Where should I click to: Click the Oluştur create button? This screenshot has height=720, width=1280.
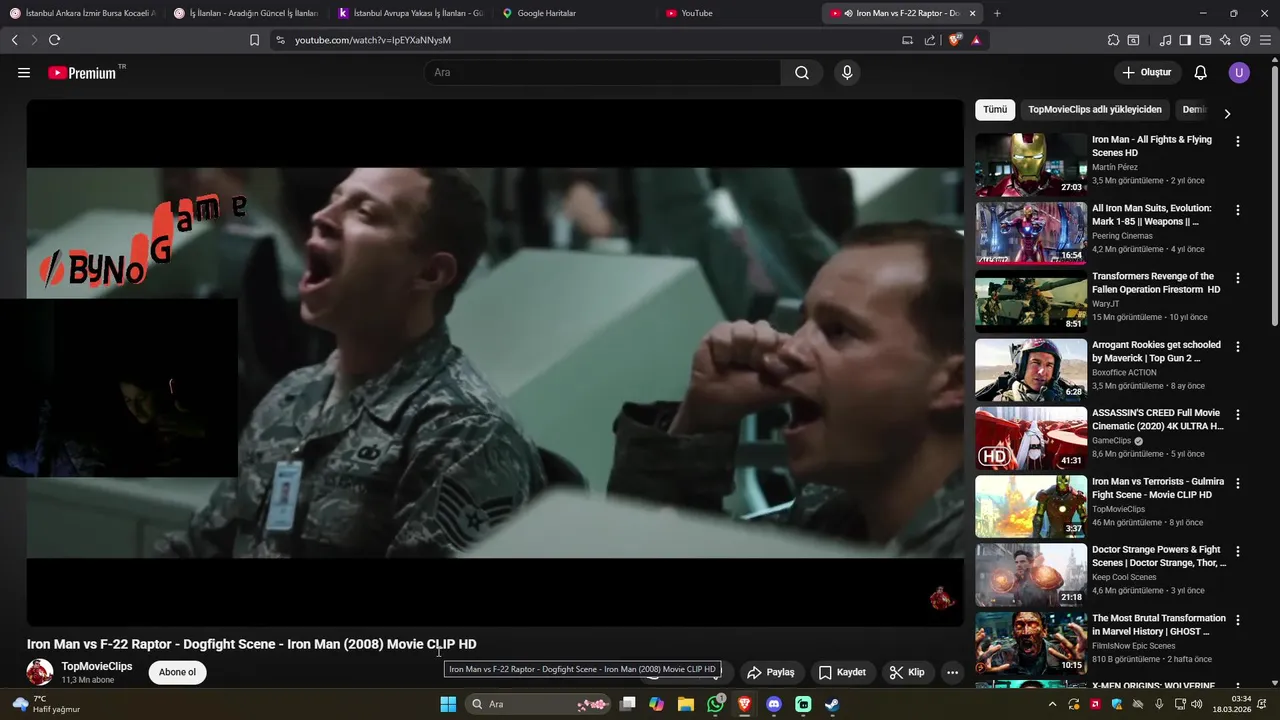1147,73
